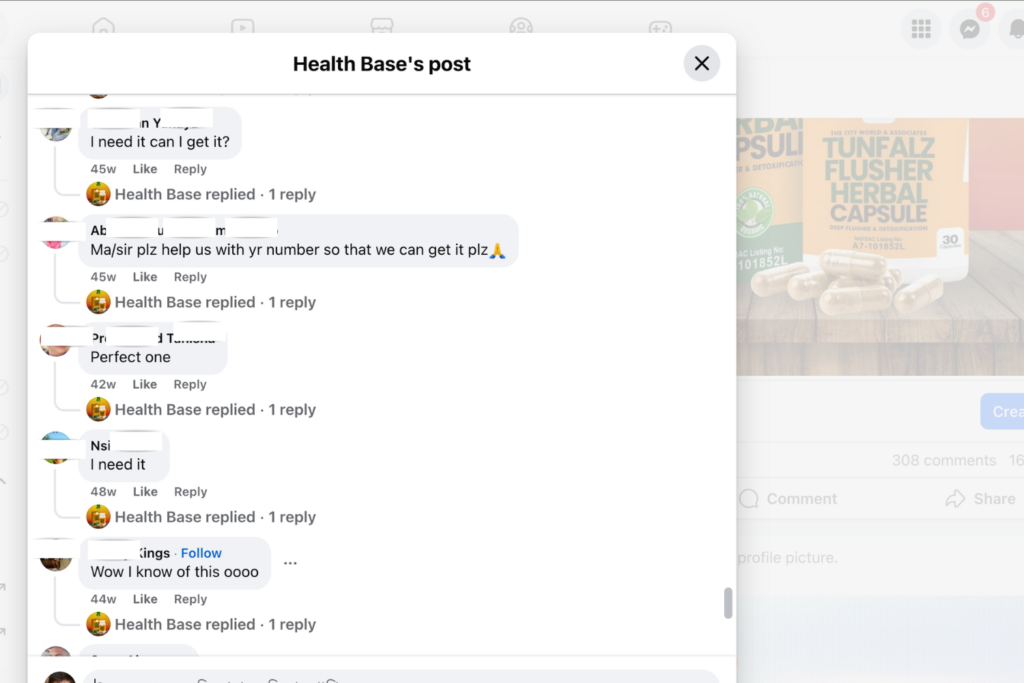Follow the commenter who wrote "Wow I know of this oooo"

[201, 553]
